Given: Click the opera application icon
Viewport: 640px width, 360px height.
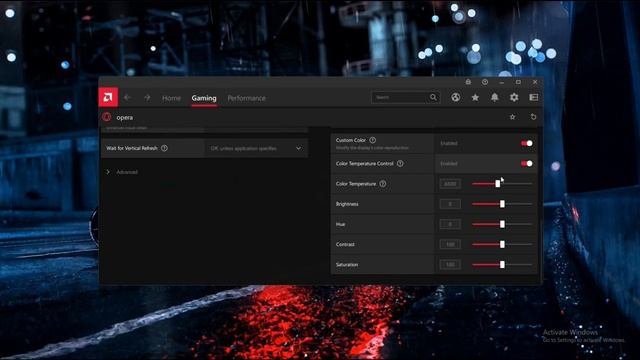Looking at the screenshot, I should pos(107,117).
